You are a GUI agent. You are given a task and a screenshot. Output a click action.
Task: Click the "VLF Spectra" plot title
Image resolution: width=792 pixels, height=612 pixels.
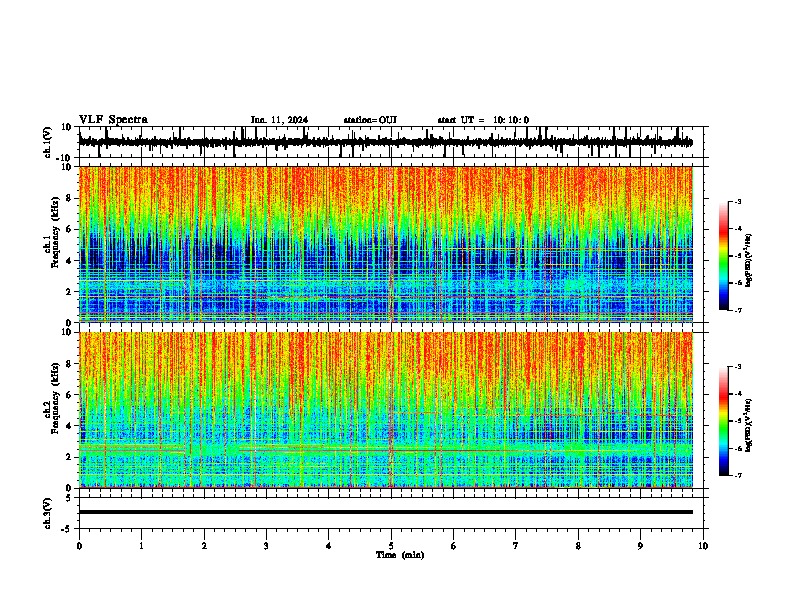tap(114, 120)
